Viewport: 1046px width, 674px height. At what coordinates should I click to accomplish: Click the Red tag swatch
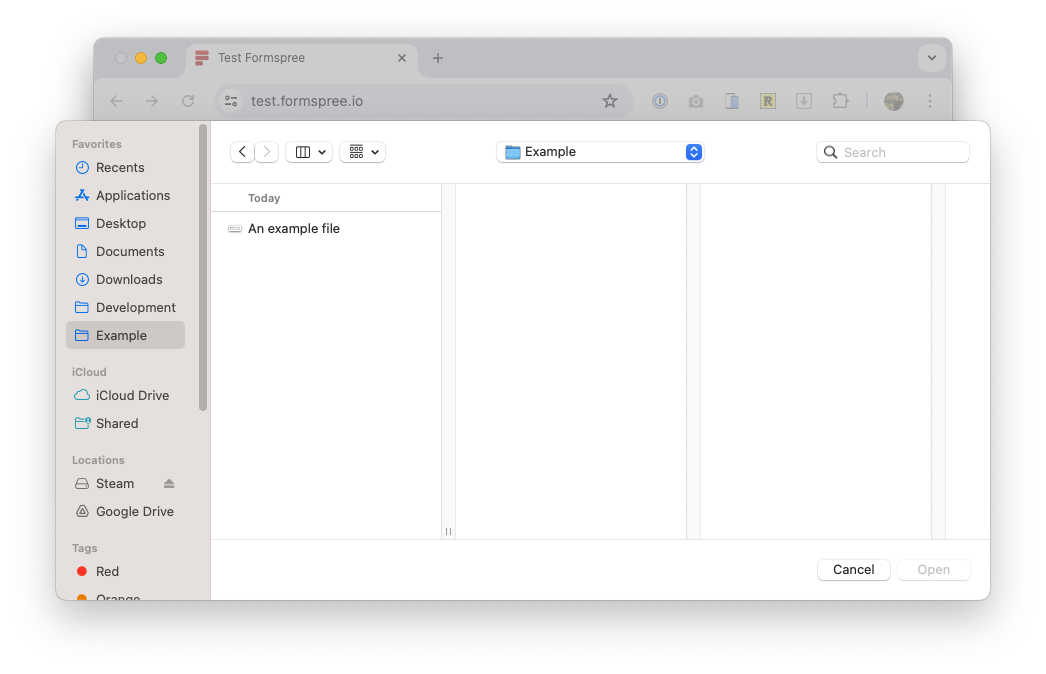(x=82, y=571)
